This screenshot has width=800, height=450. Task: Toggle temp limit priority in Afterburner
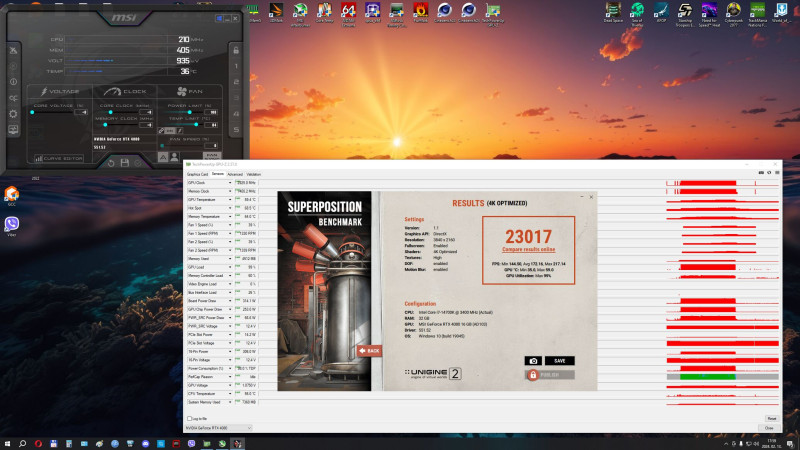pyautogui.click(x=180, y=131)
